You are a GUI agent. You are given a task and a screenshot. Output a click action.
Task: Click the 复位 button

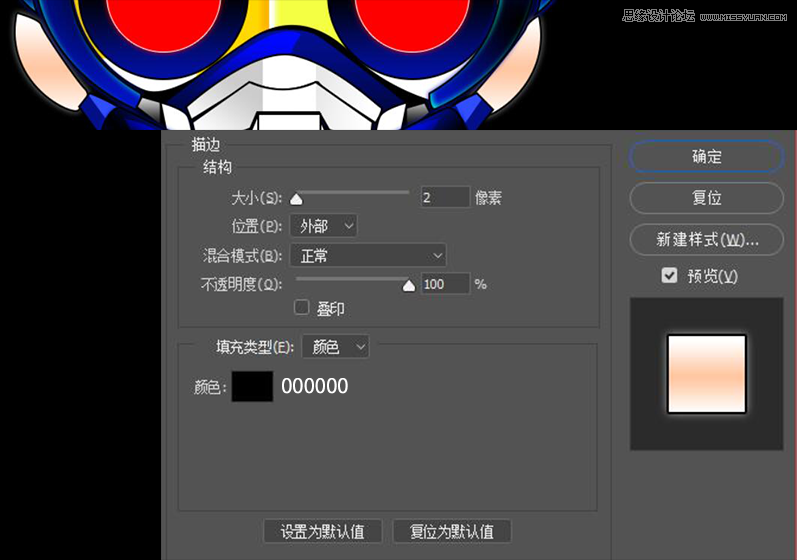[706, 198]
